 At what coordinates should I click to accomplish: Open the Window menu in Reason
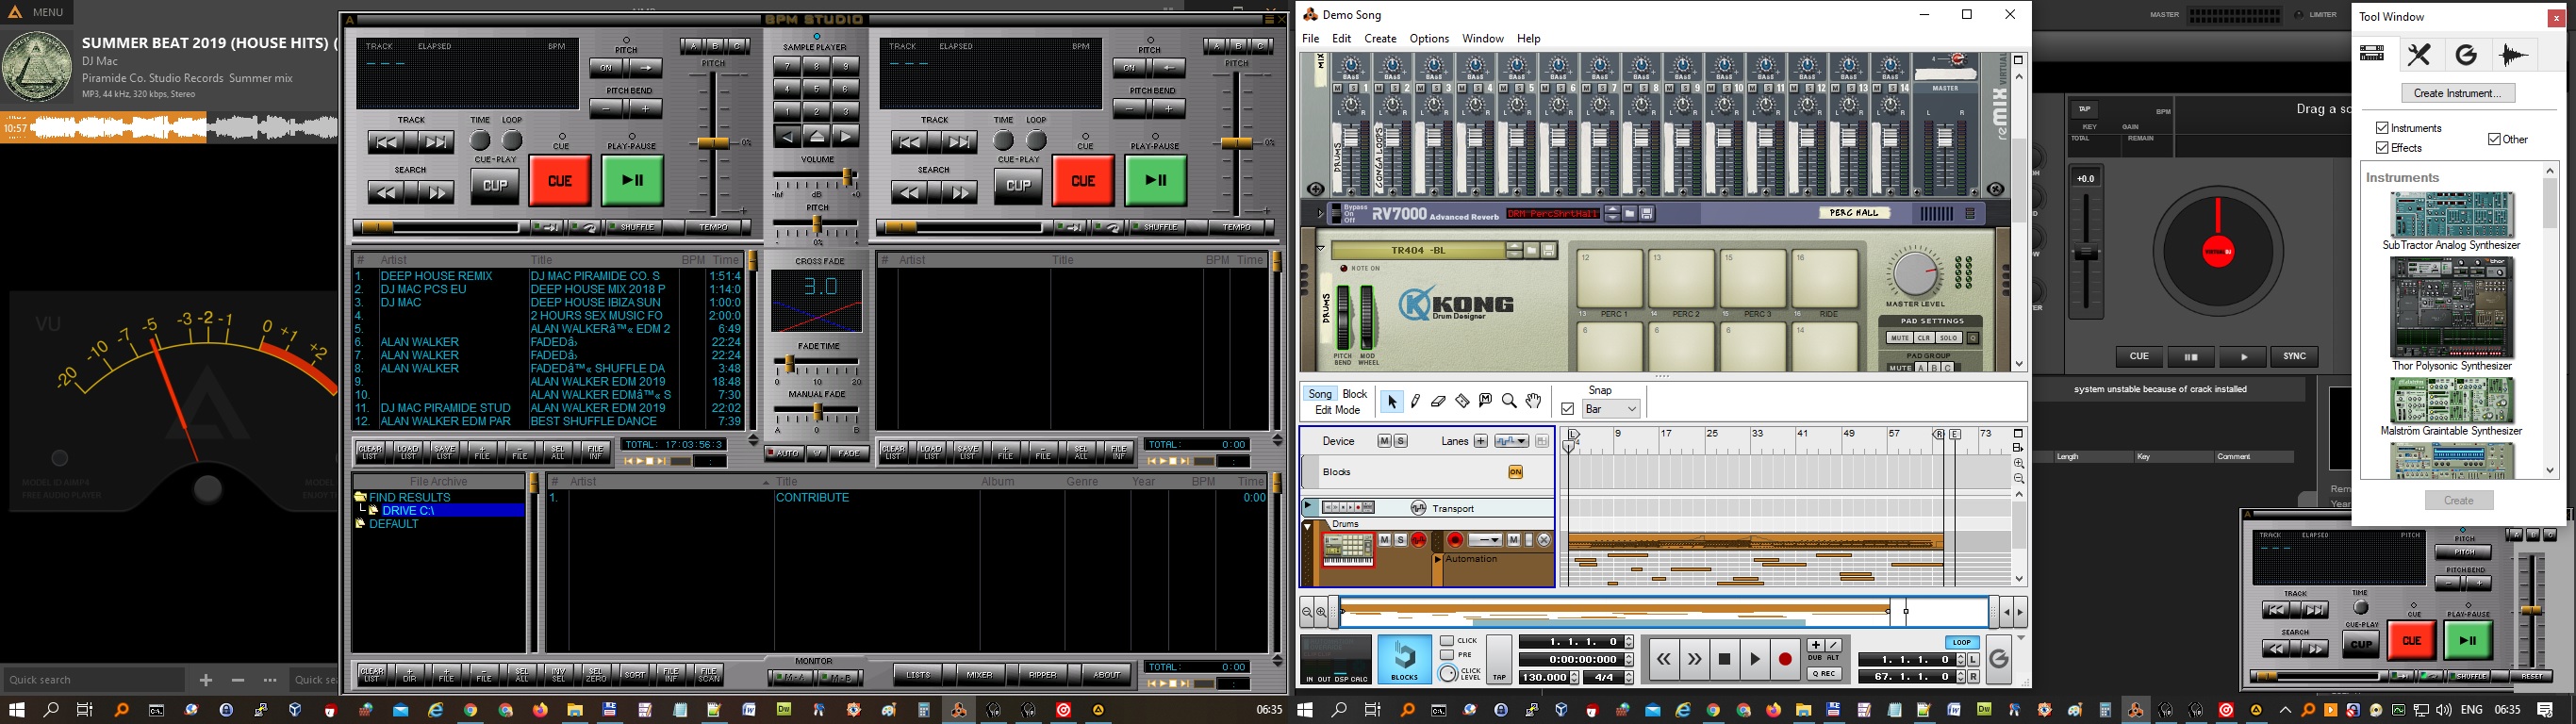tap(1482, 39)
